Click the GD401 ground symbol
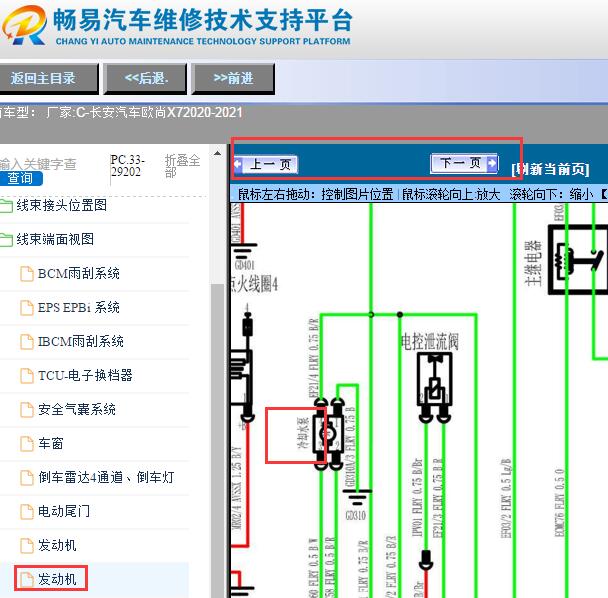This screenshot has width=608, height=598. point(244,251)
